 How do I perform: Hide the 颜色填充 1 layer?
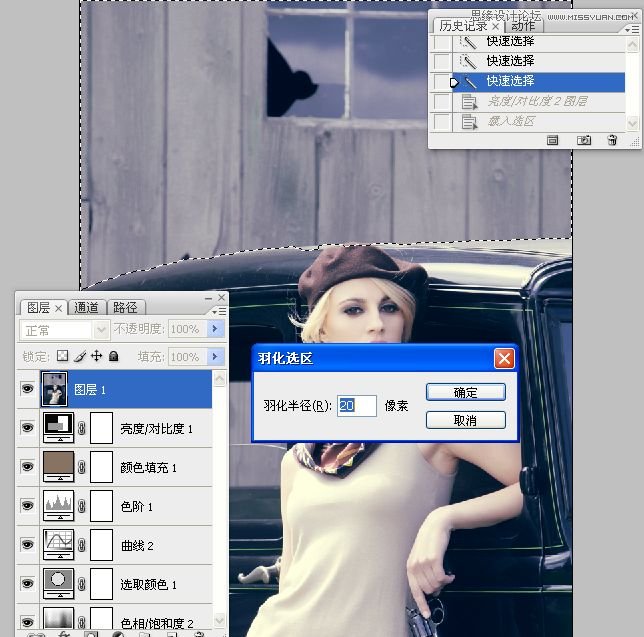pos(27,467)
